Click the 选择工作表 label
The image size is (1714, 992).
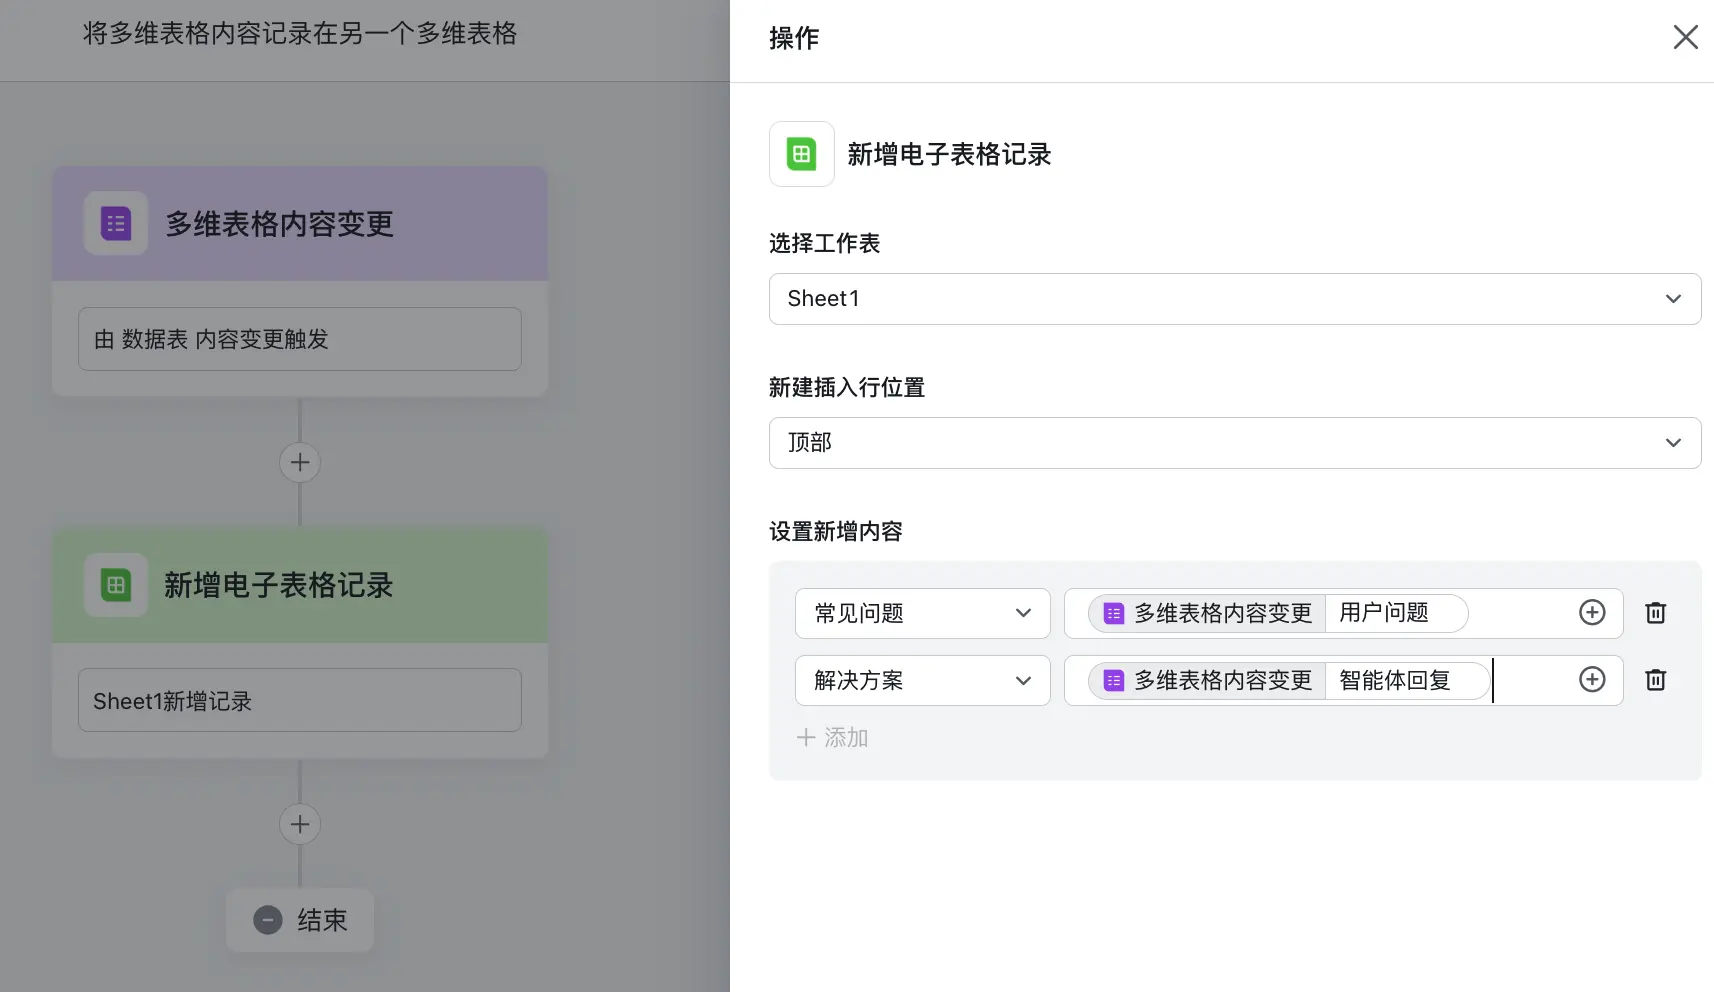pyautogui.click(x=824, y=243)
